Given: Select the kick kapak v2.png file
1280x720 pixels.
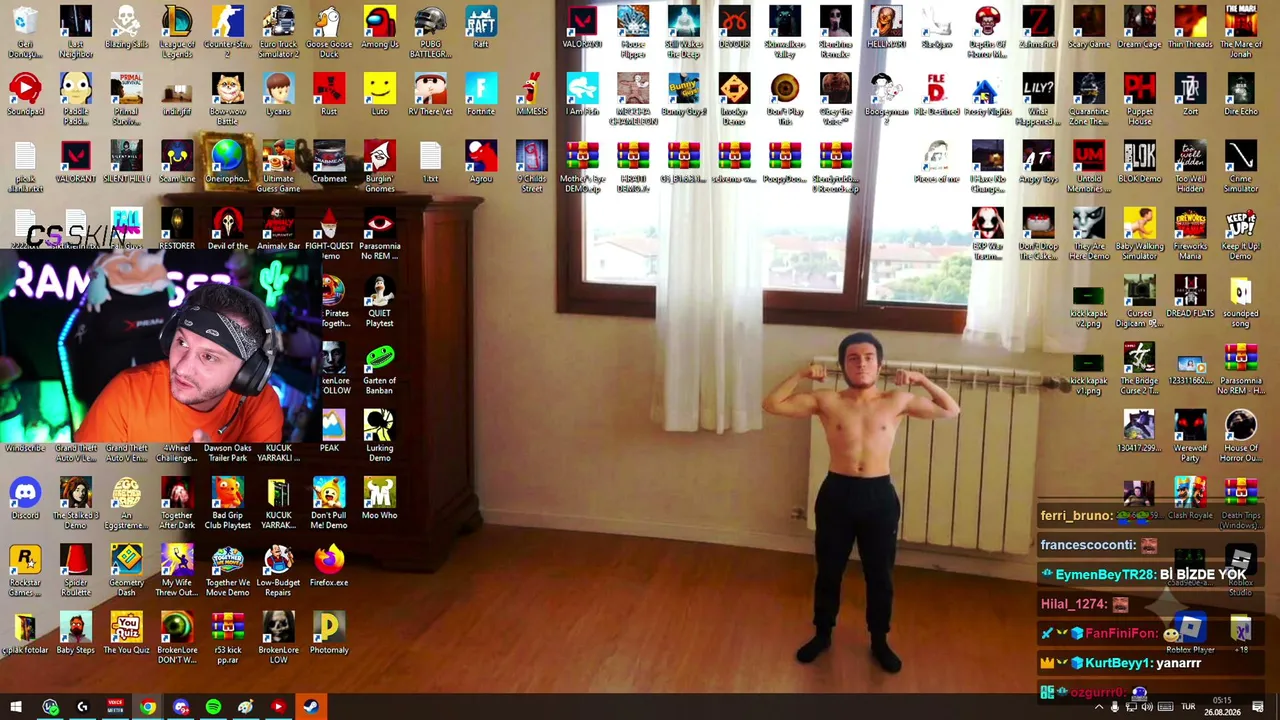Looking at the screenshot, I should 1088,305.
